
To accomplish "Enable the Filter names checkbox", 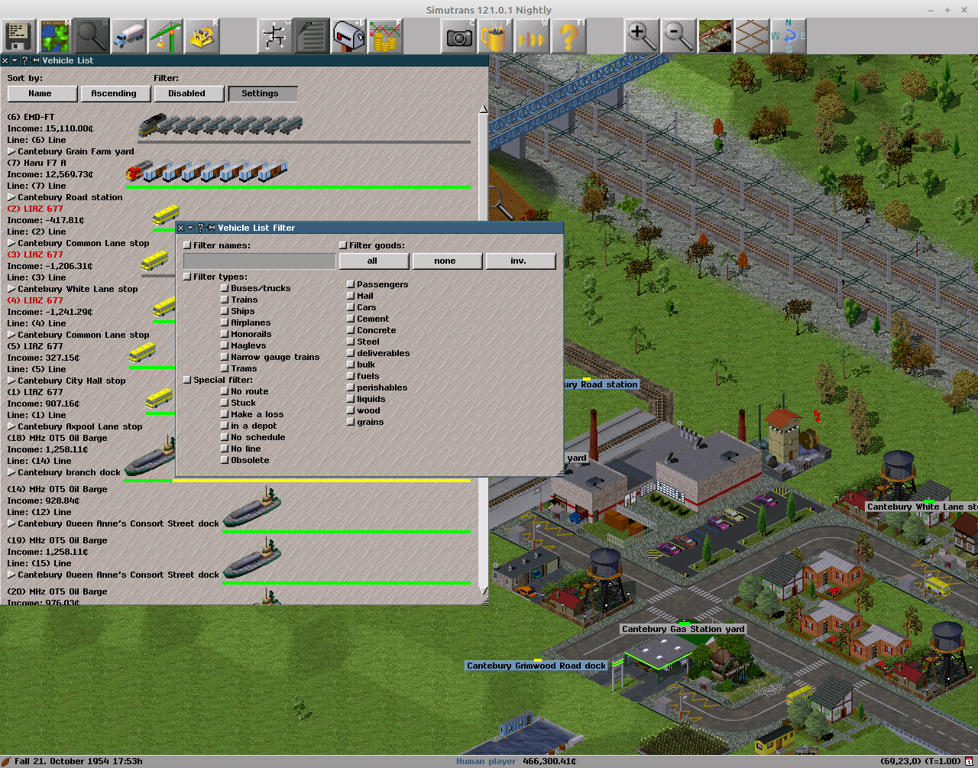I will tap(187, 245).
